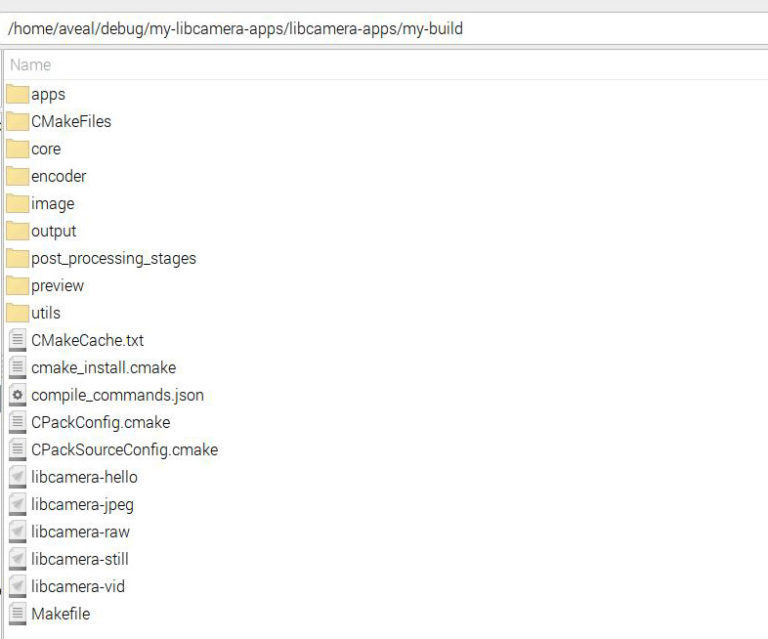Click the CMakeCache.txt file icon

pos(17,340)
